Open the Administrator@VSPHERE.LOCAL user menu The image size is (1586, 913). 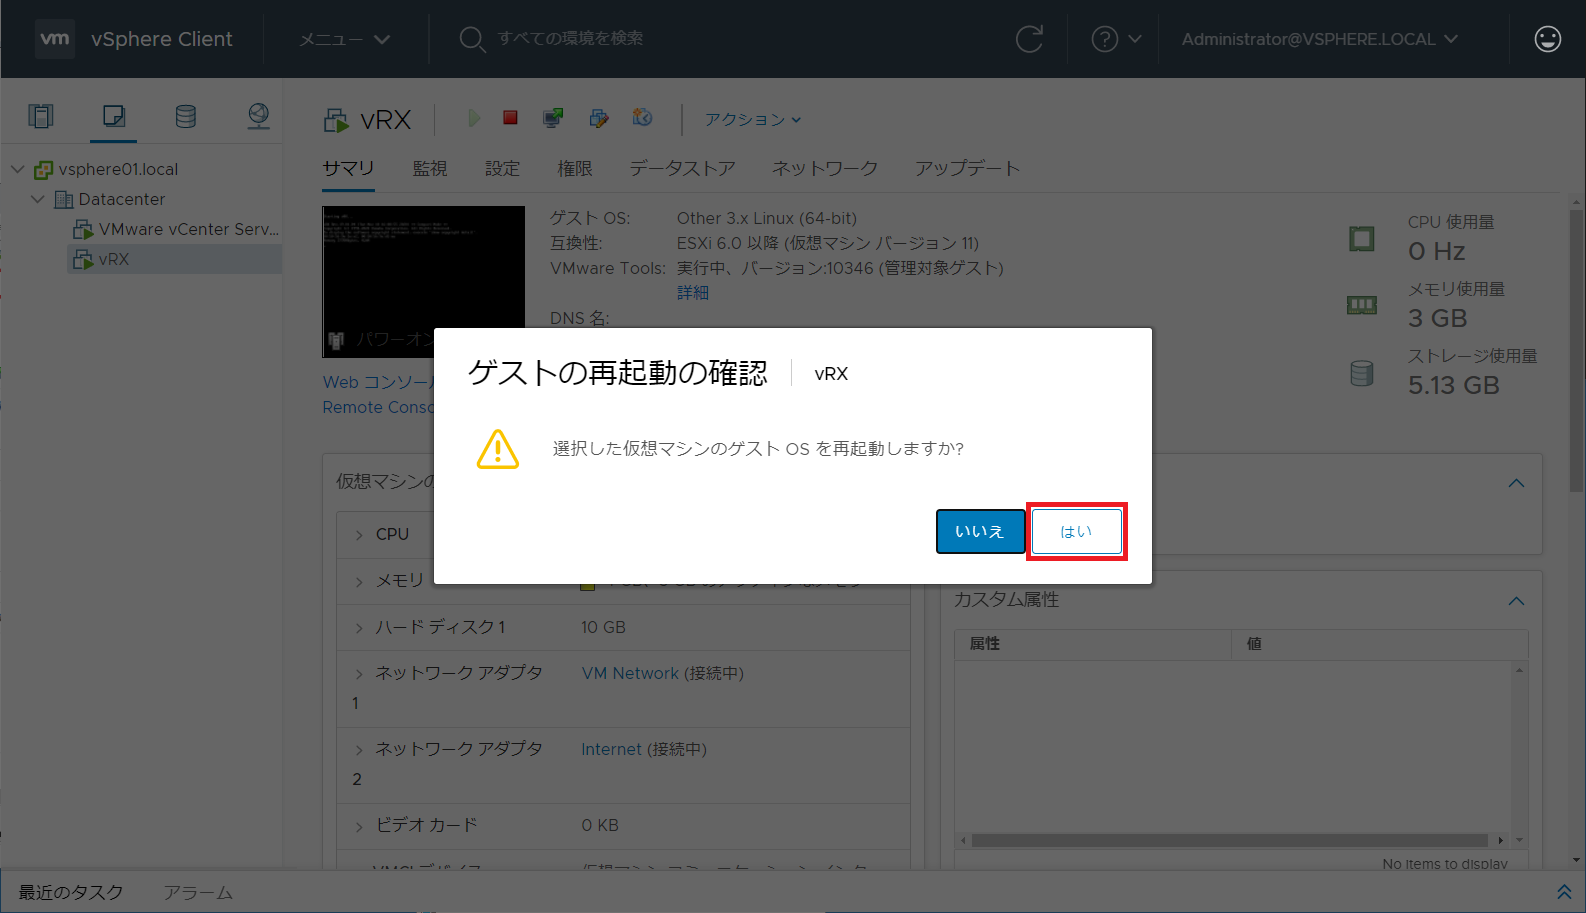coord(1320,39)
